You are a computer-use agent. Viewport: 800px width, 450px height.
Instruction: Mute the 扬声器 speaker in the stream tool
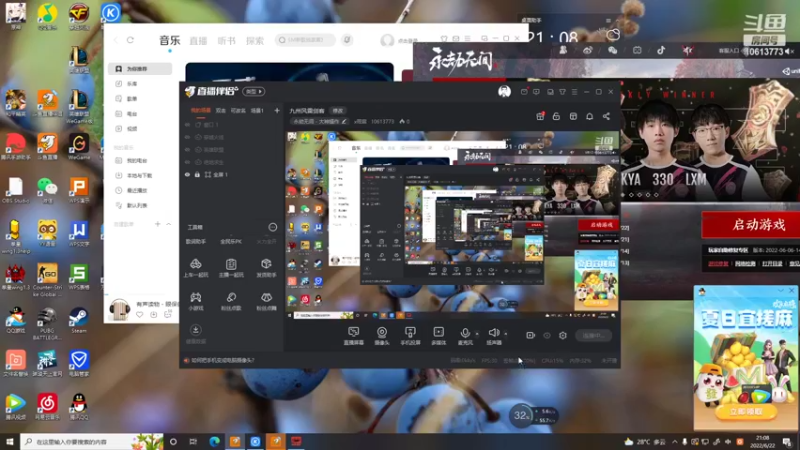point(493,333)
